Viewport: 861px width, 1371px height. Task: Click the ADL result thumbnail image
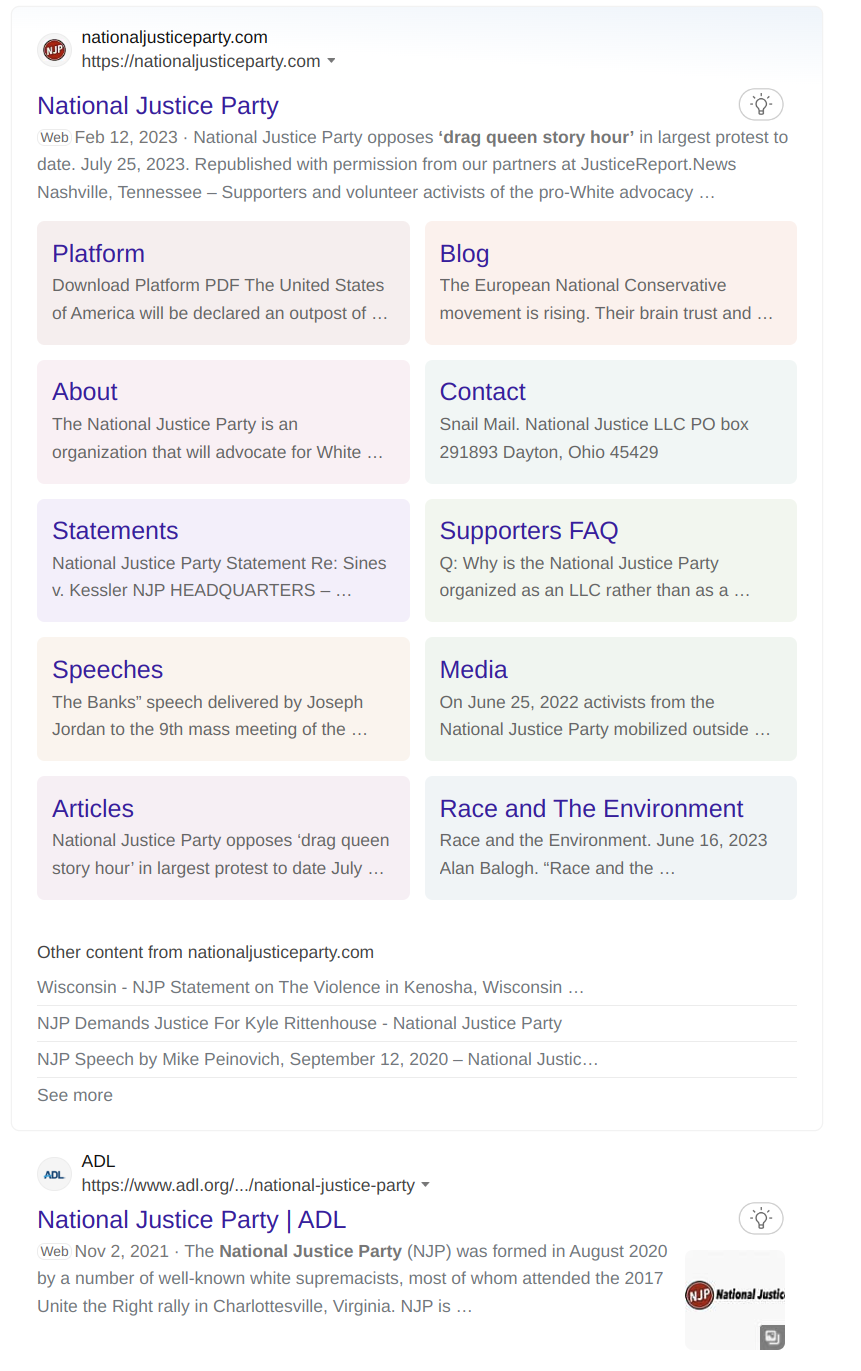(x=734, y=1294)
